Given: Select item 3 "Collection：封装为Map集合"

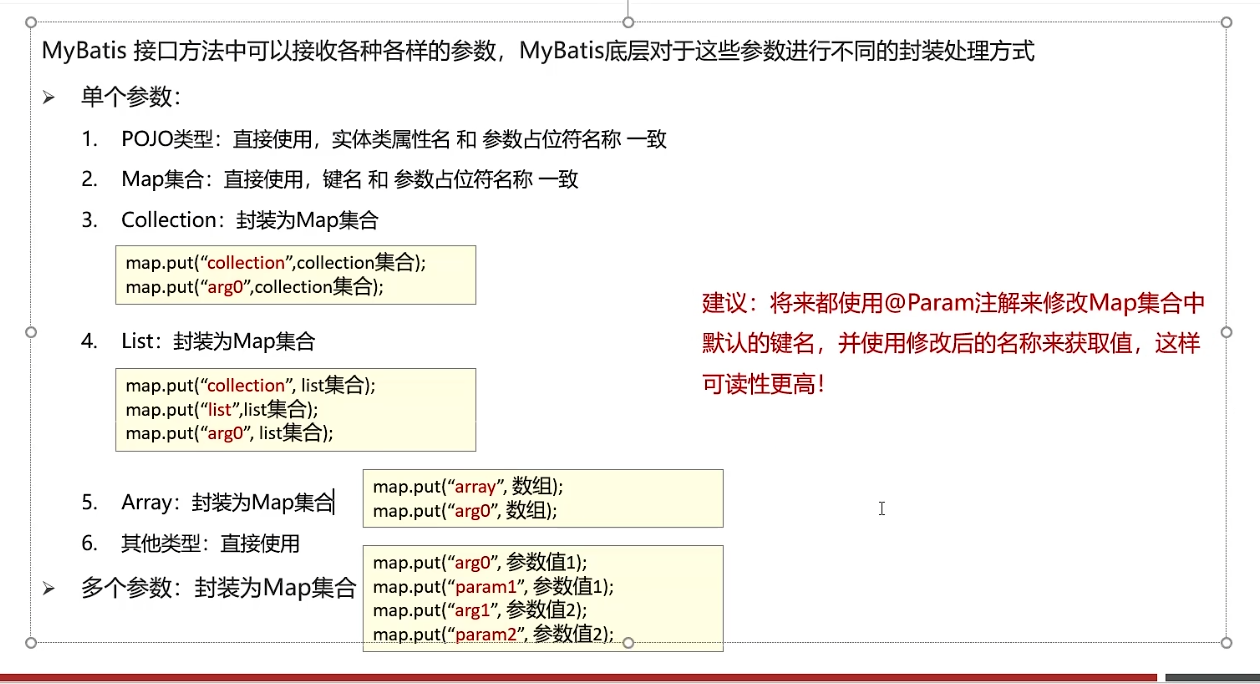Looking at the screenshot, I should 250,220.
